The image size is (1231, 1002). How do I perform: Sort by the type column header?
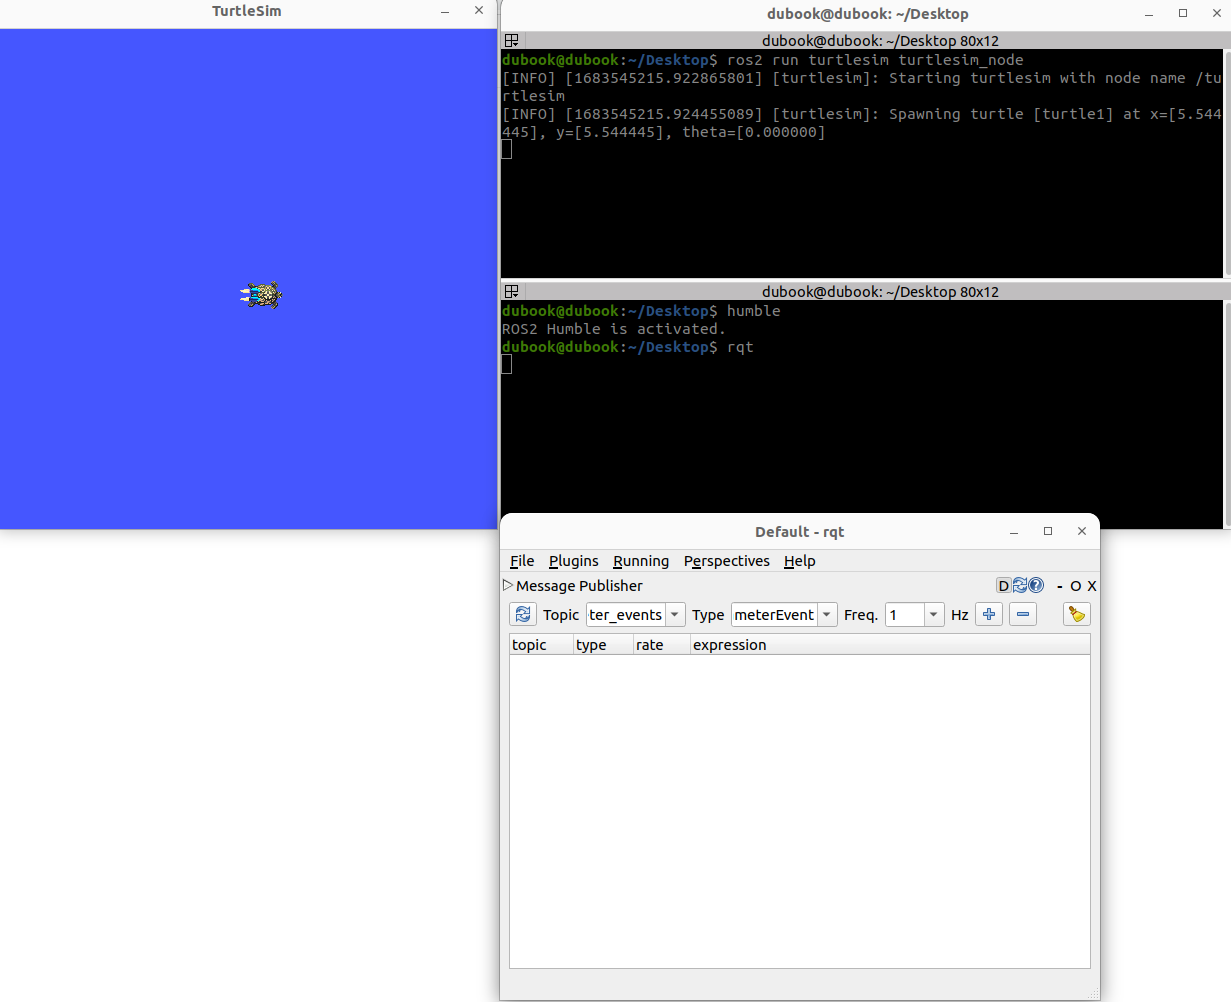(x=604, y=645)
